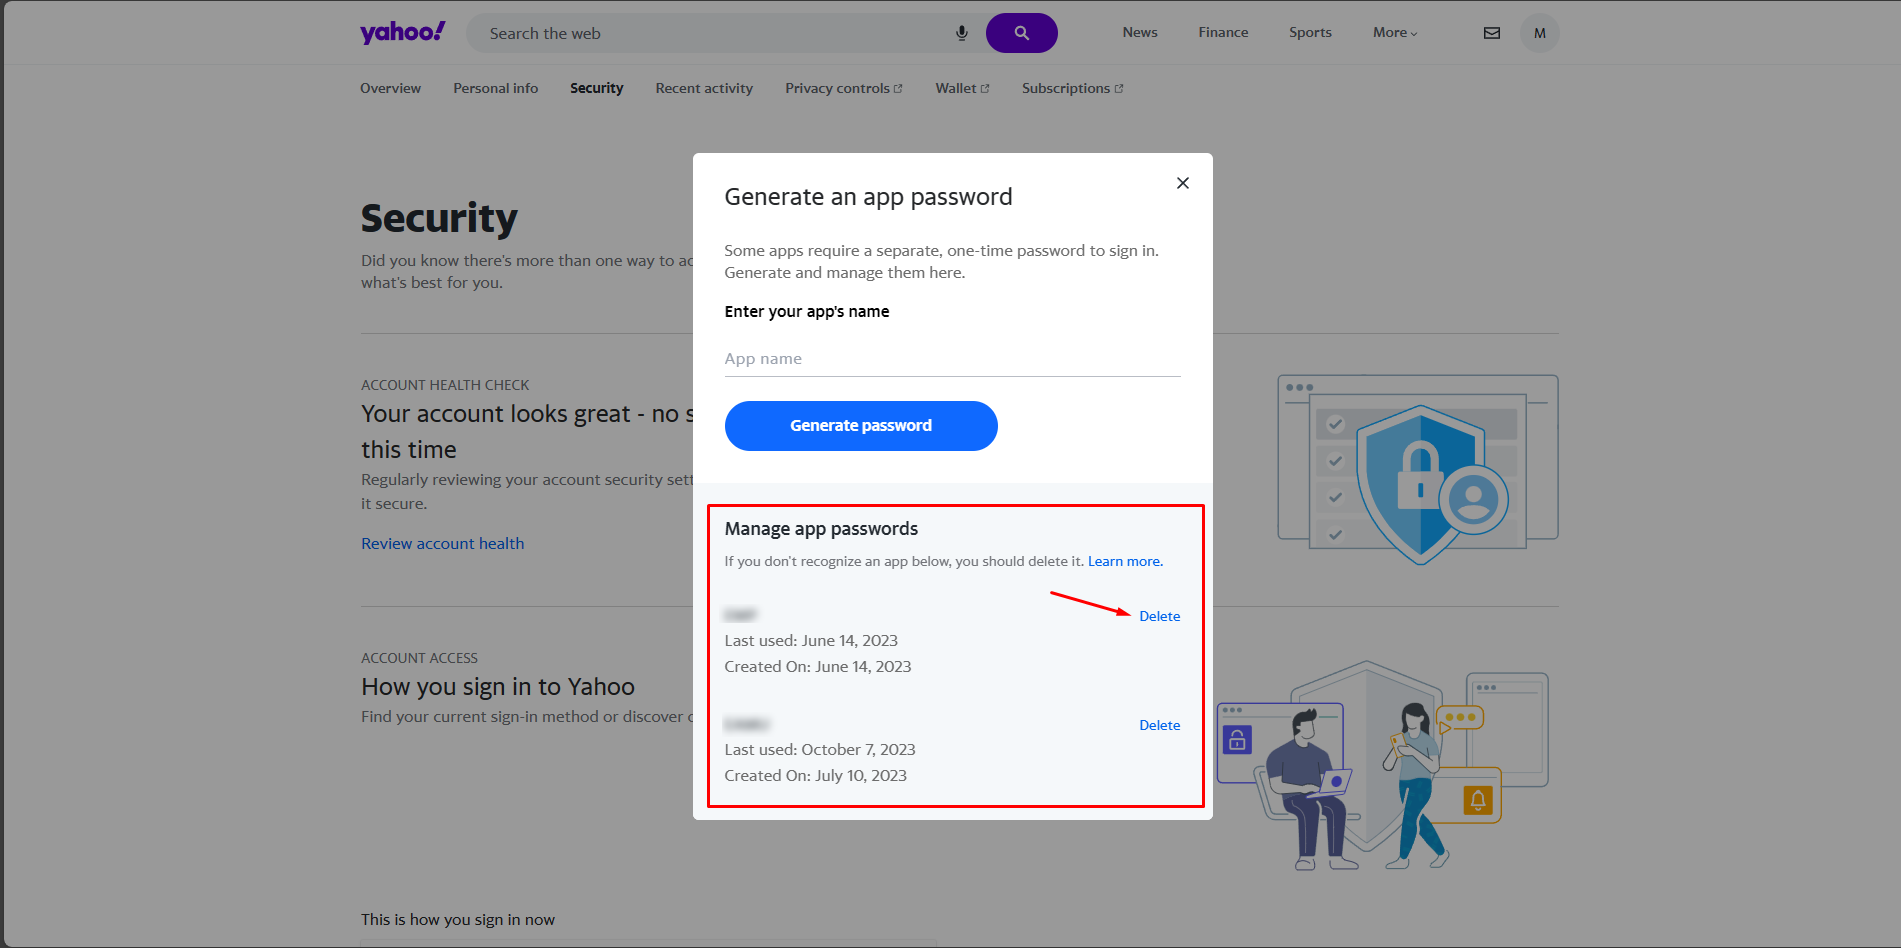Click the purple search magnifier button
This screenshot has width=1901, height=948.
(1021, 33)
